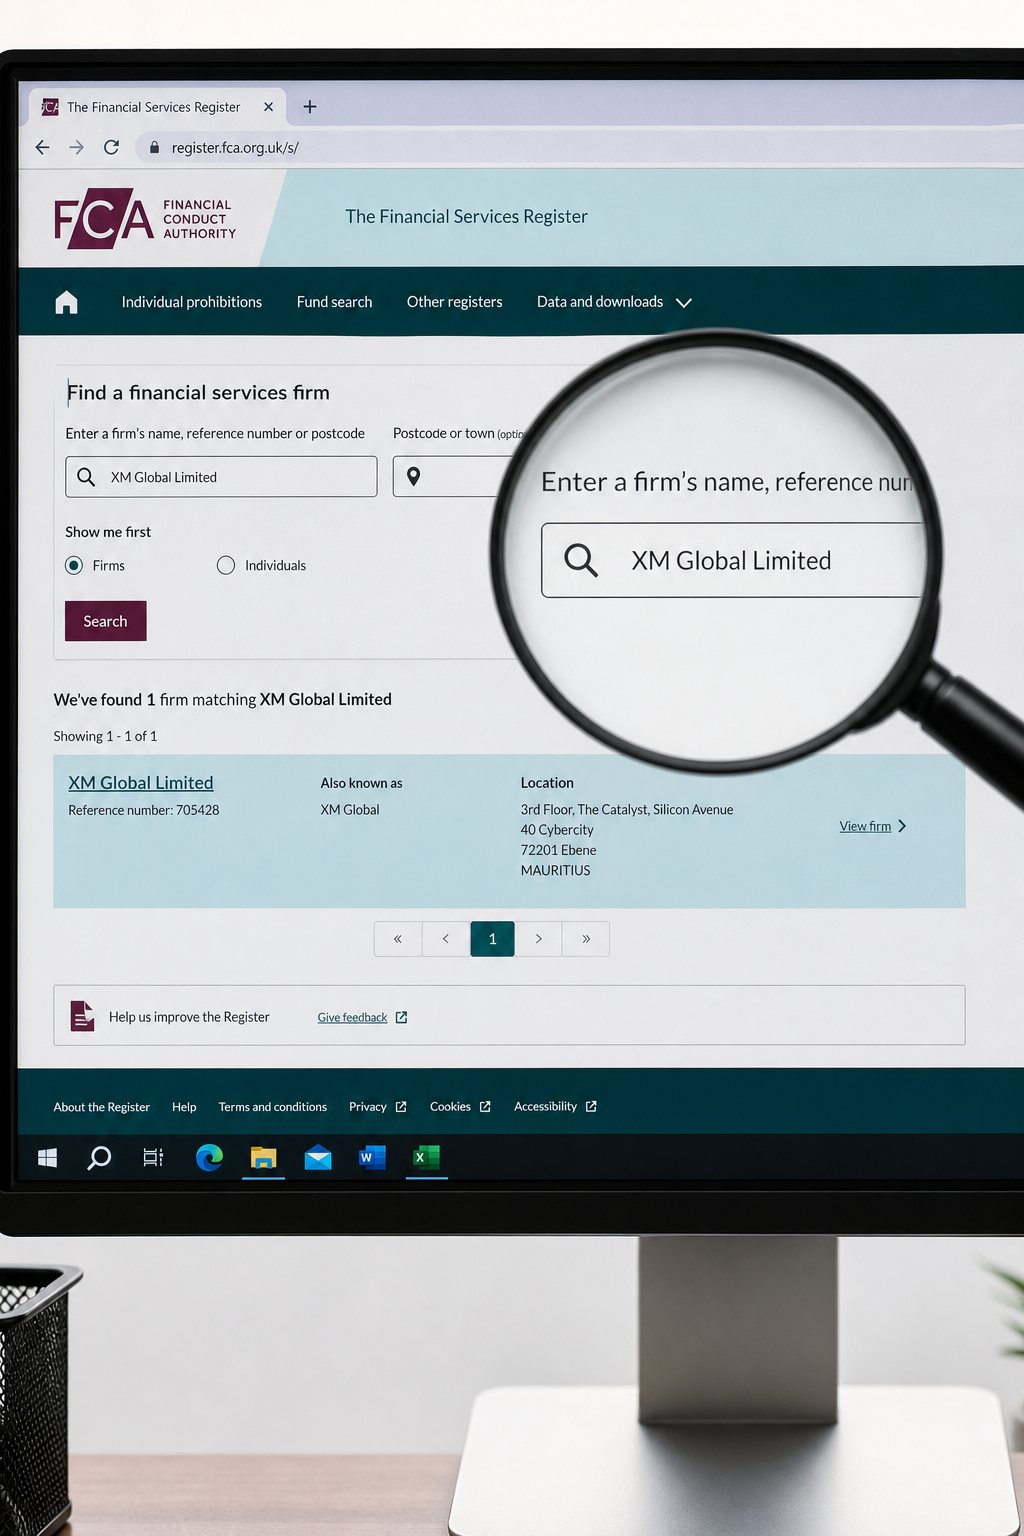Image resolution: width=1024 pixels, height=1536 pixels.
Task: Go to next results page (›)
Action: click(539, 939)
